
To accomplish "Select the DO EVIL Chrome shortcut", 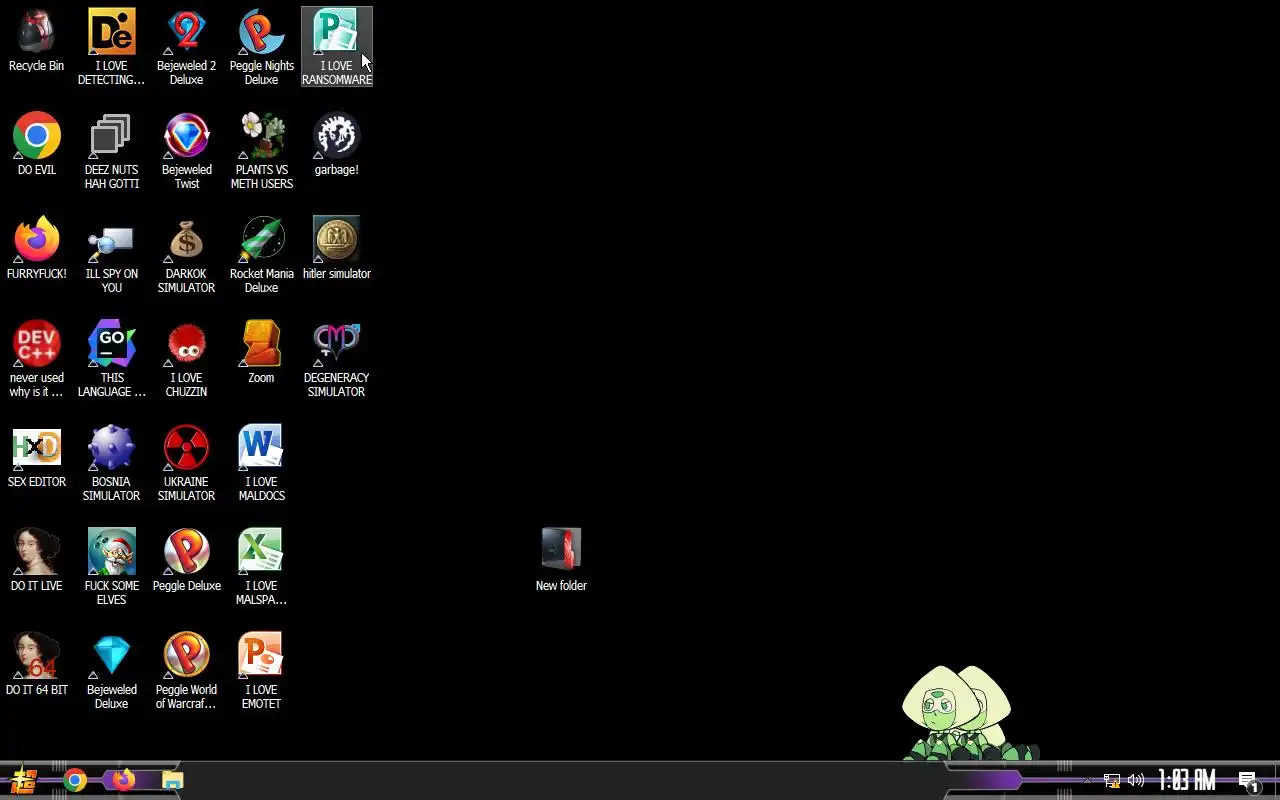I will click(36, 145).
